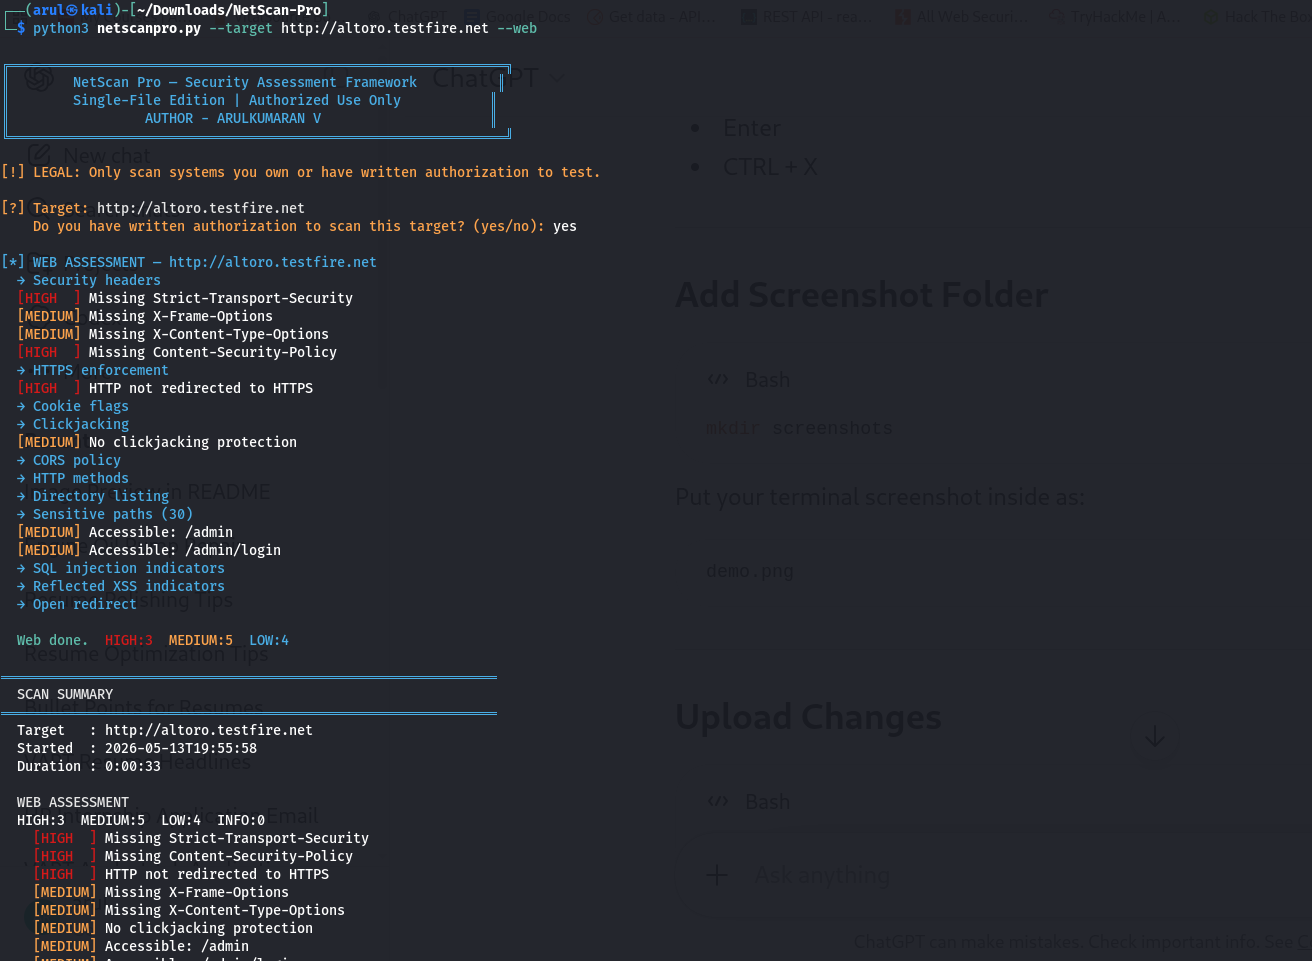
Task: Click the mkdir screenshots code in the ChatGPT window
Action: tap(799, 428)
